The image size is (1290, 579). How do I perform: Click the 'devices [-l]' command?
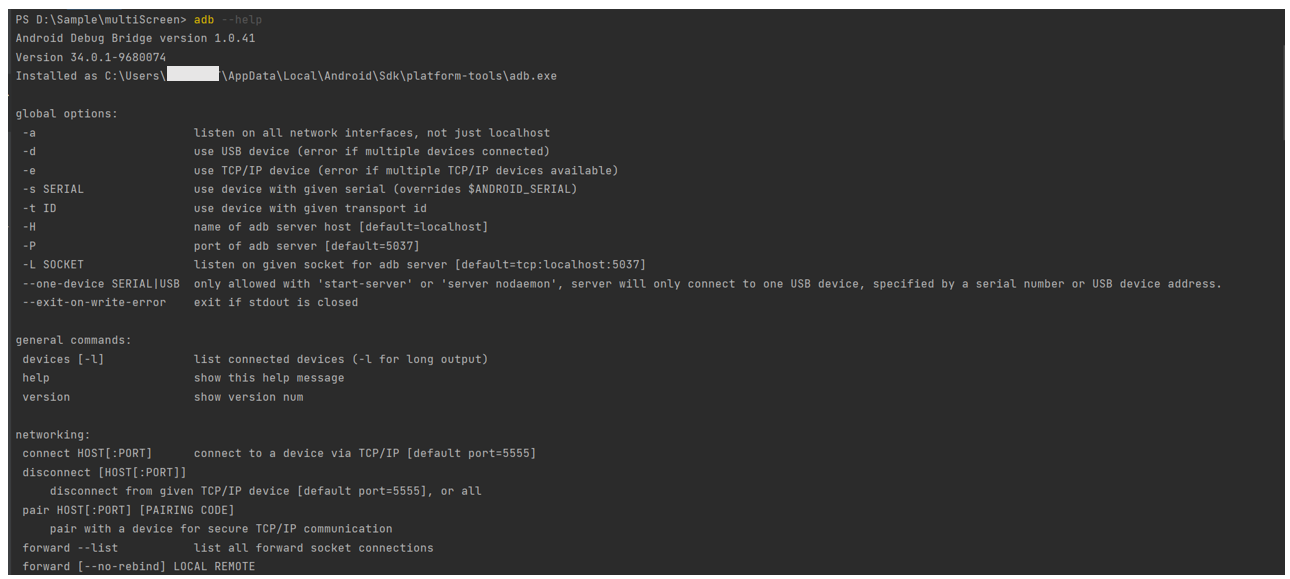(64, 359)
